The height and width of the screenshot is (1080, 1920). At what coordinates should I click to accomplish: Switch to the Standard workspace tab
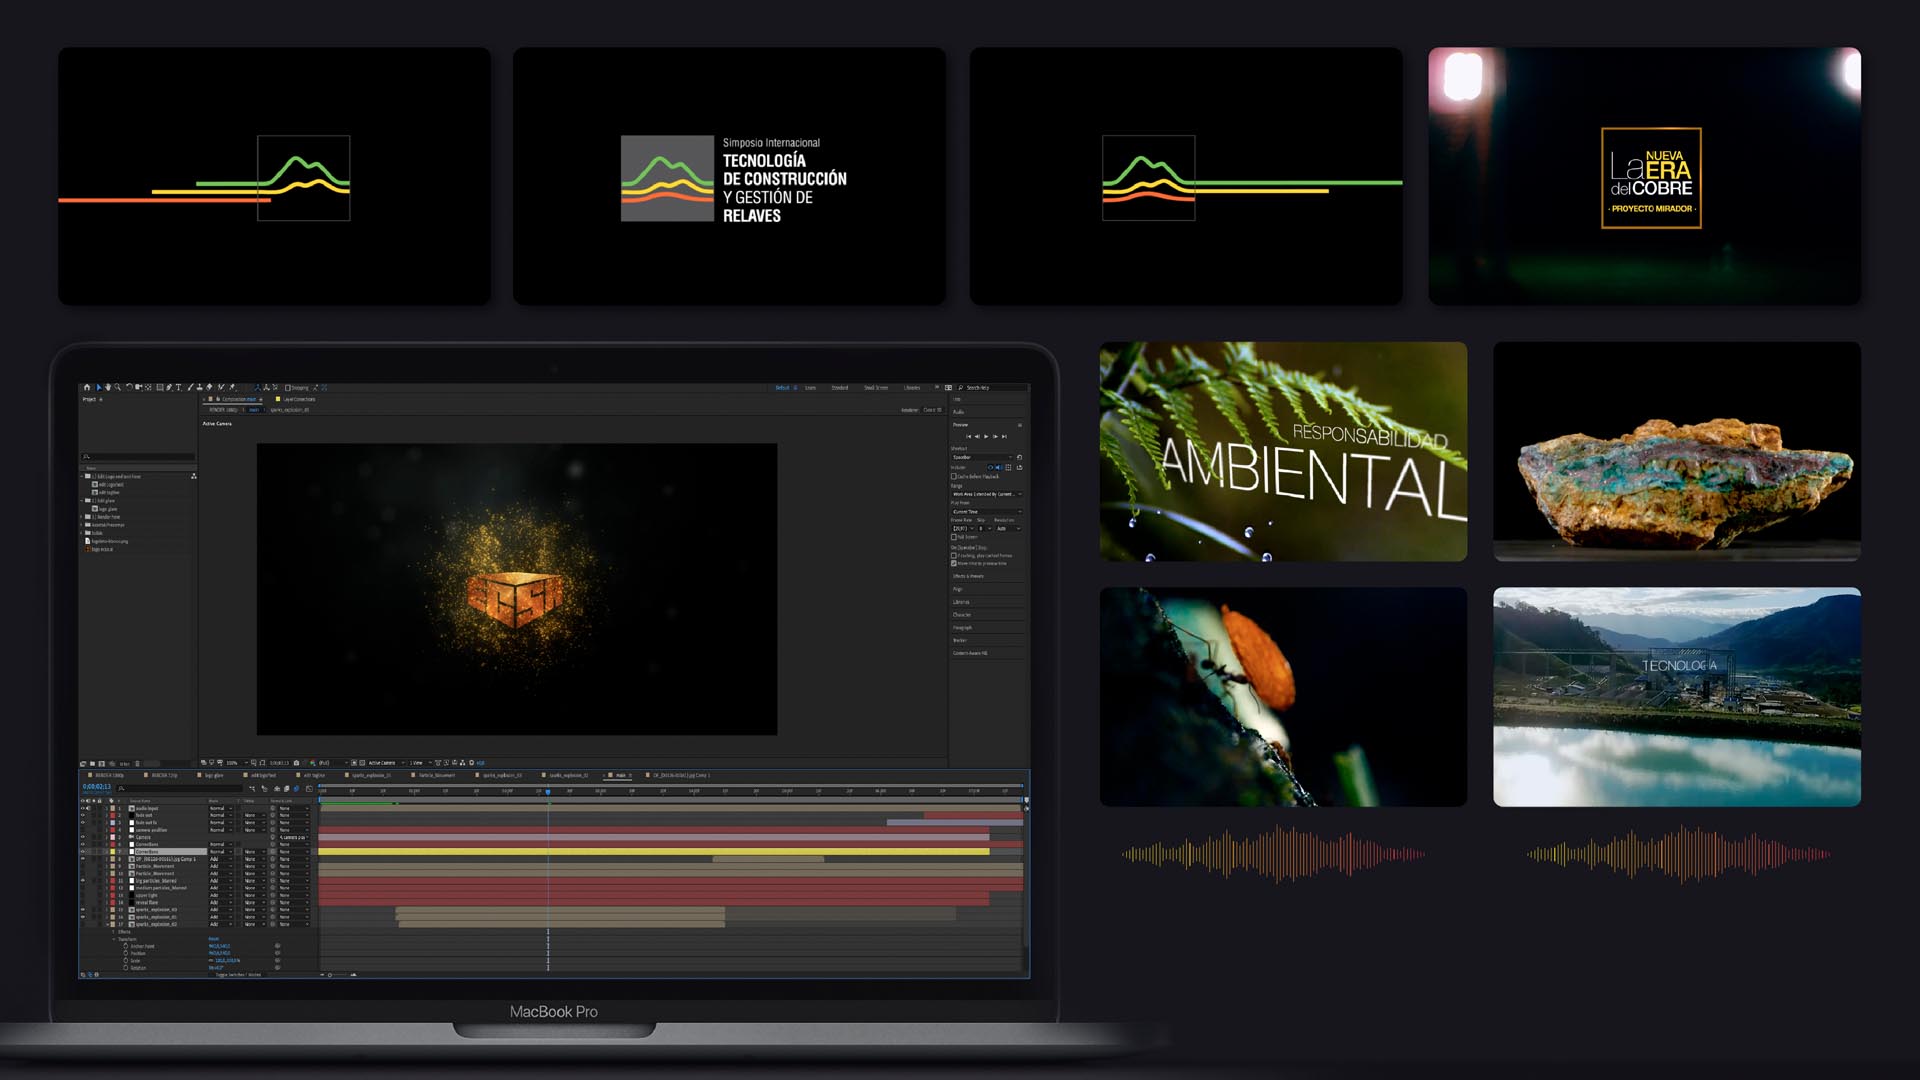(x=840, y=388)
